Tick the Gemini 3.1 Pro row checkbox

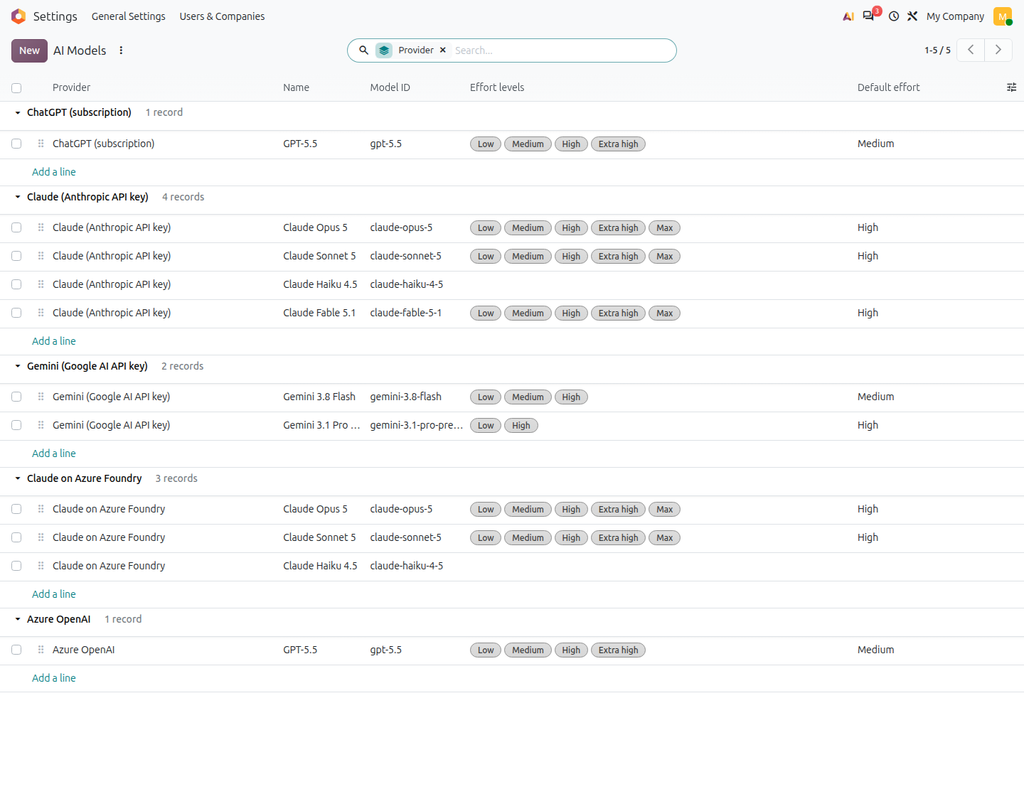pyautogui.click(x=16, y=425)
